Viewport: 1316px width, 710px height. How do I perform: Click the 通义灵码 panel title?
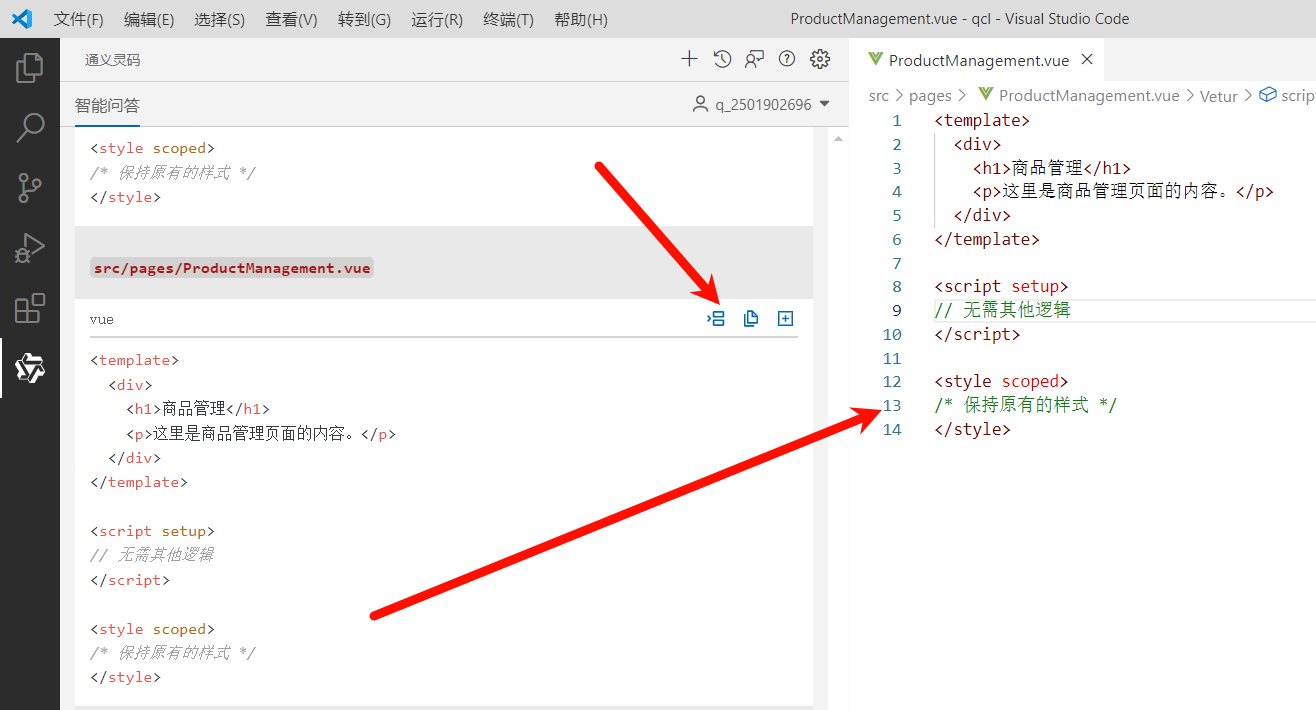(x=113, y=60)
